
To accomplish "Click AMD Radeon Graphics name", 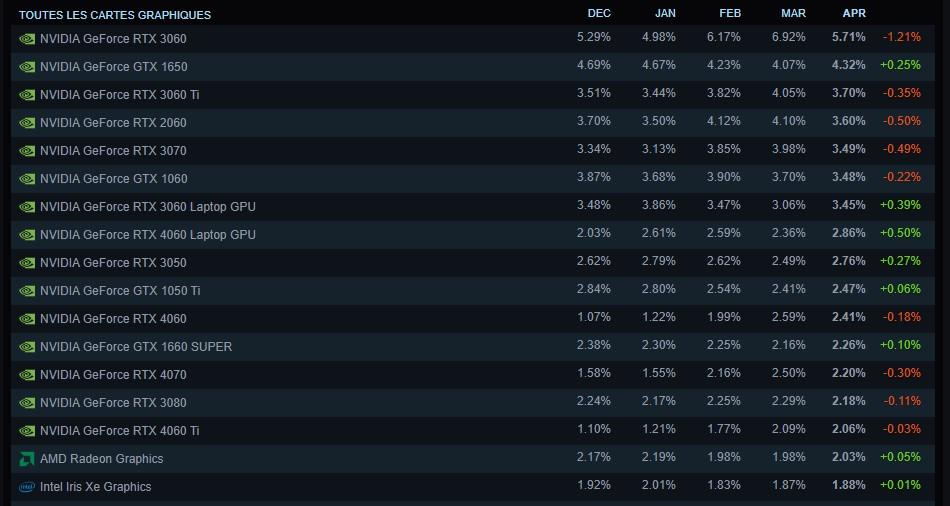I will click(101, 459).
